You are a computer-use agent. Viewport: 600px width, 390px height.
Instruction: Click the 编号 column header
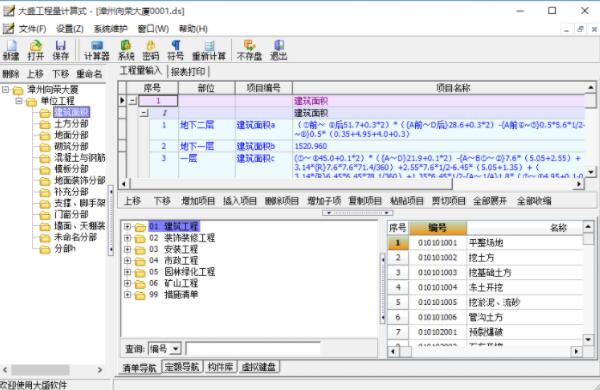(438, 228)
